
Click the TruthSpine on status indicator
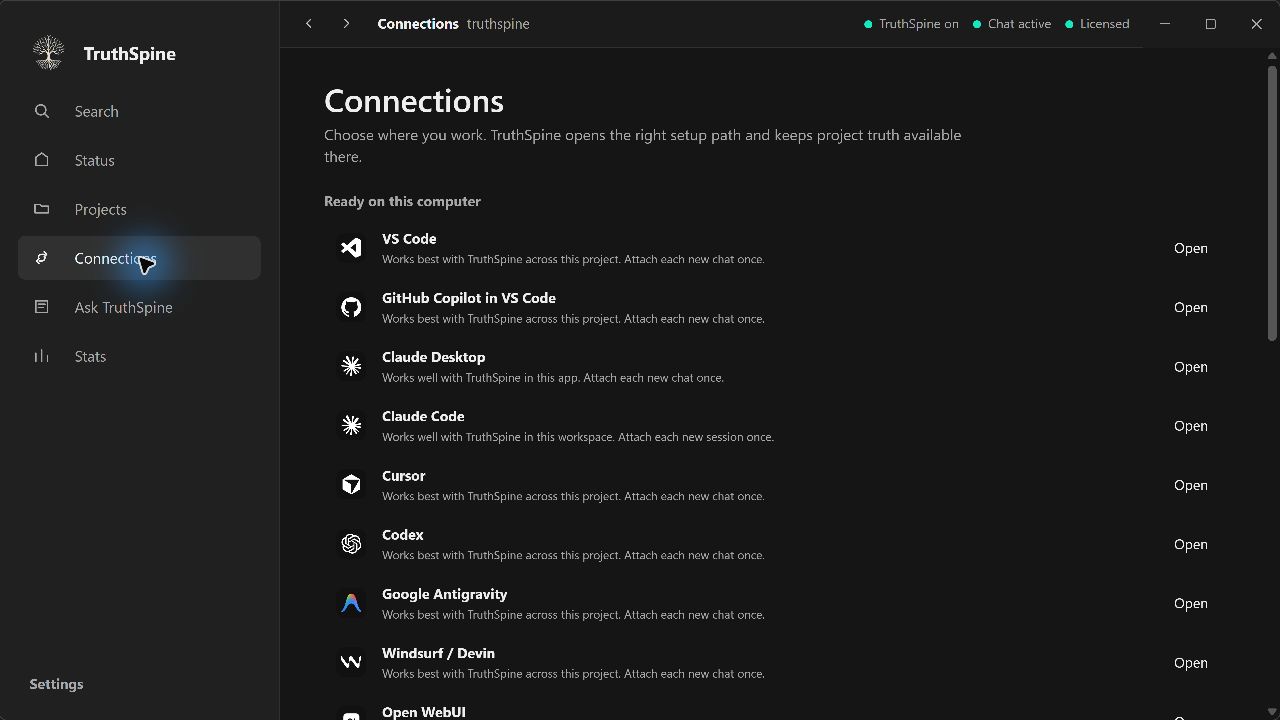coord(911,24)
